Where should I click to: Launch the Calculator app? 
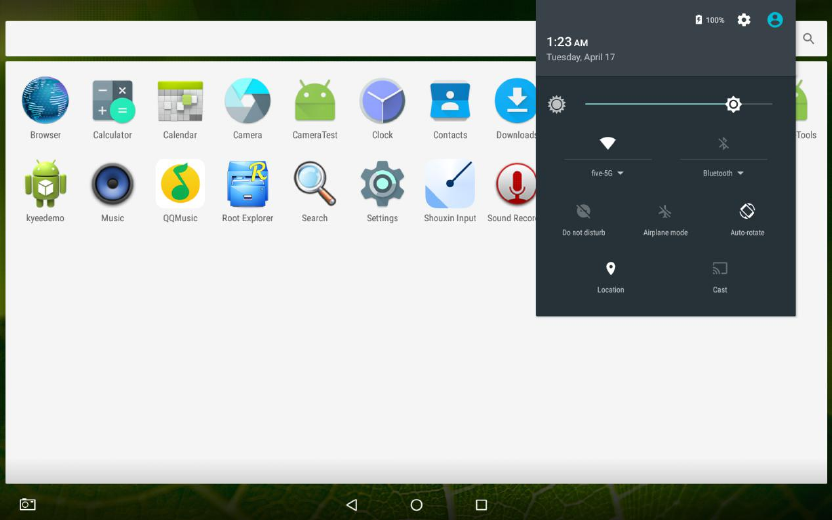coord(112,101)
